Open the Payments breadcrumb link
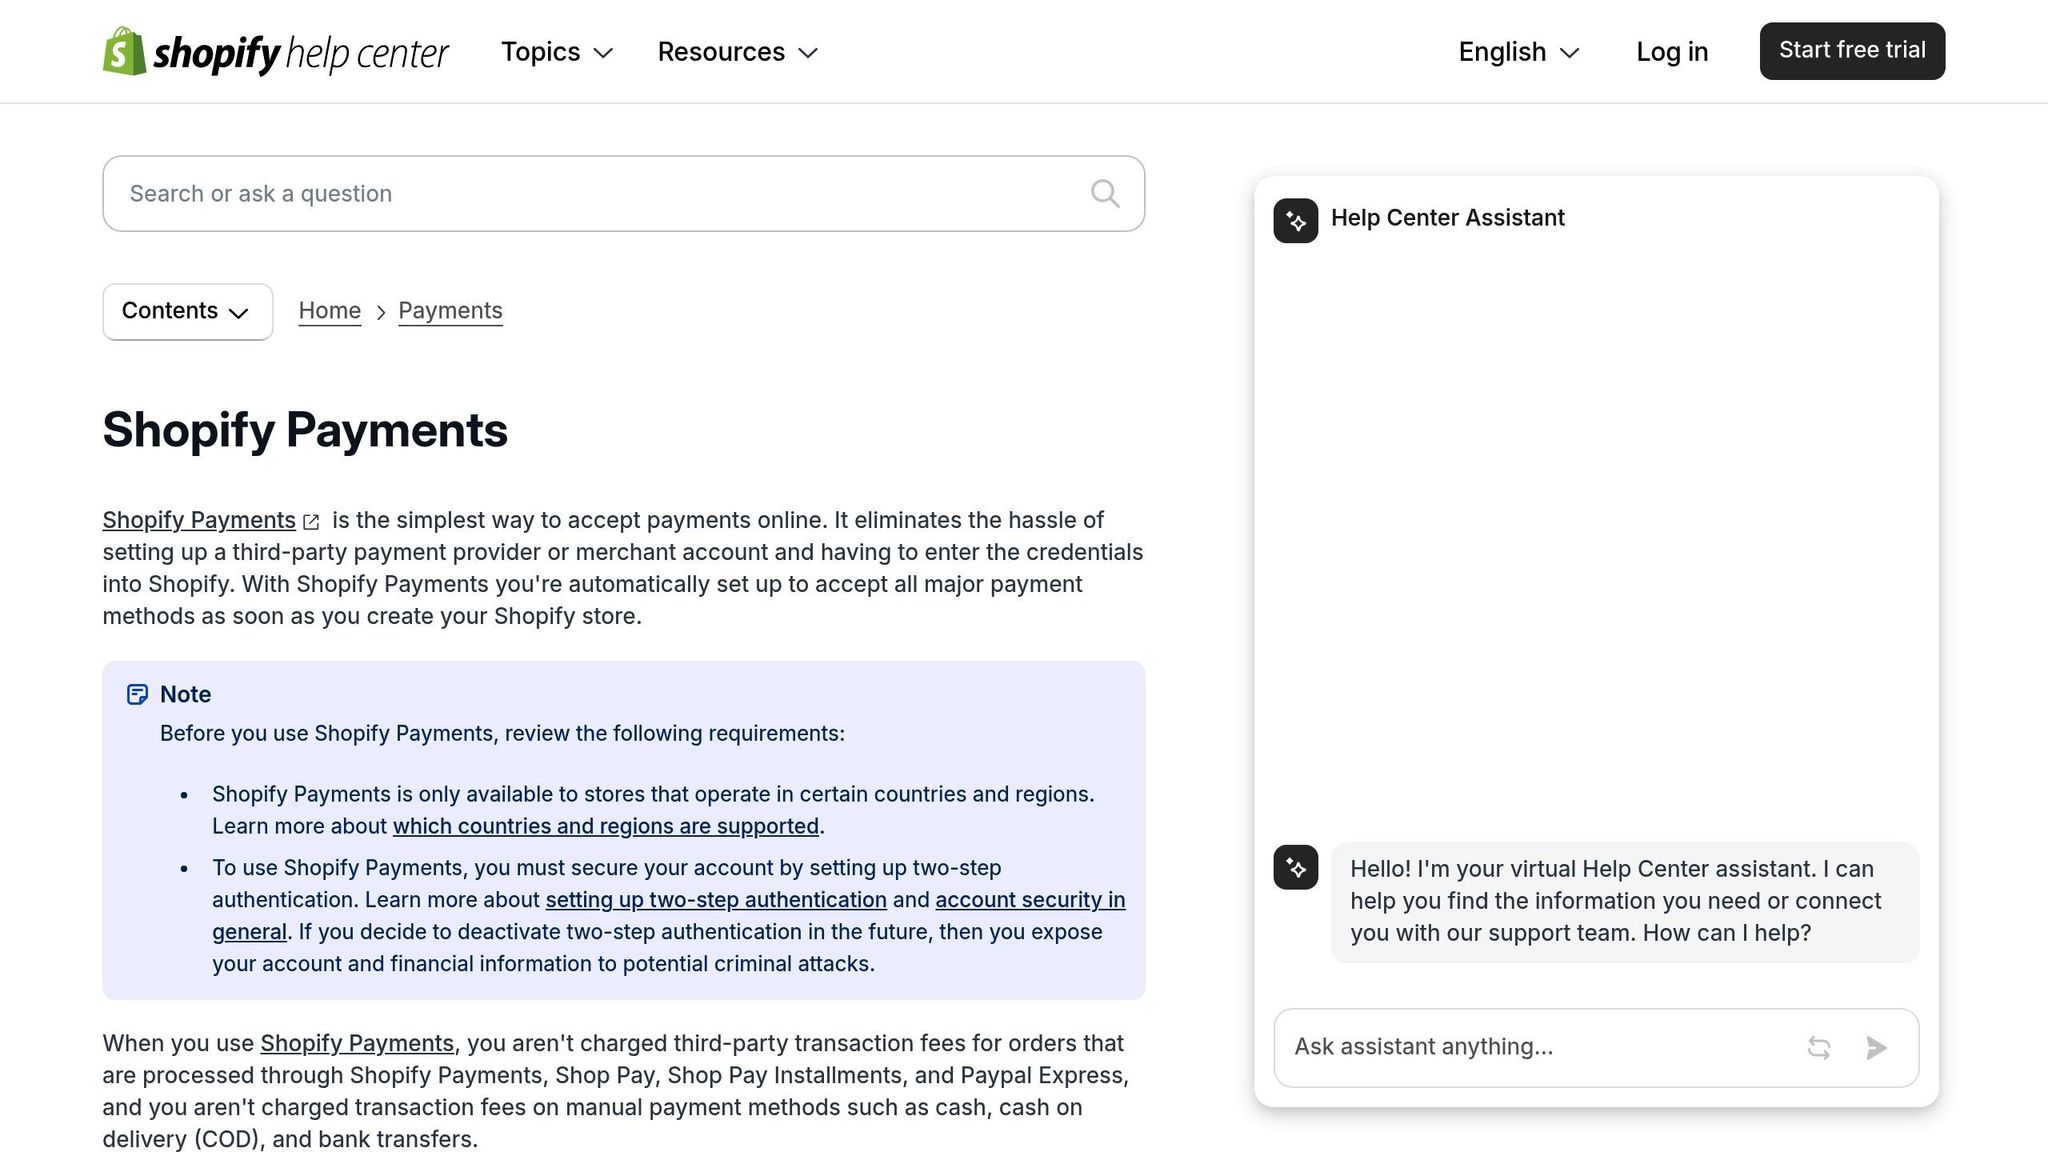This screenshot has width=2048, height=1152. click(450, 311)
